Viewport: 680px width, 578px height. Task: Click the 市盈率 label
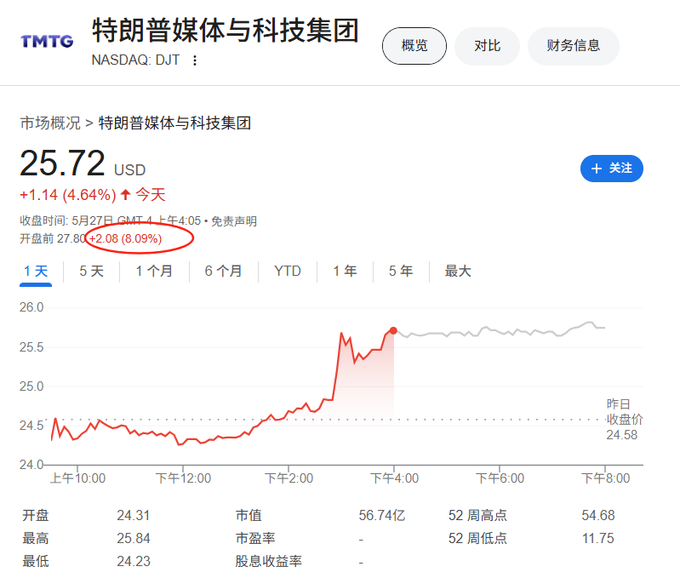(255, 539)
